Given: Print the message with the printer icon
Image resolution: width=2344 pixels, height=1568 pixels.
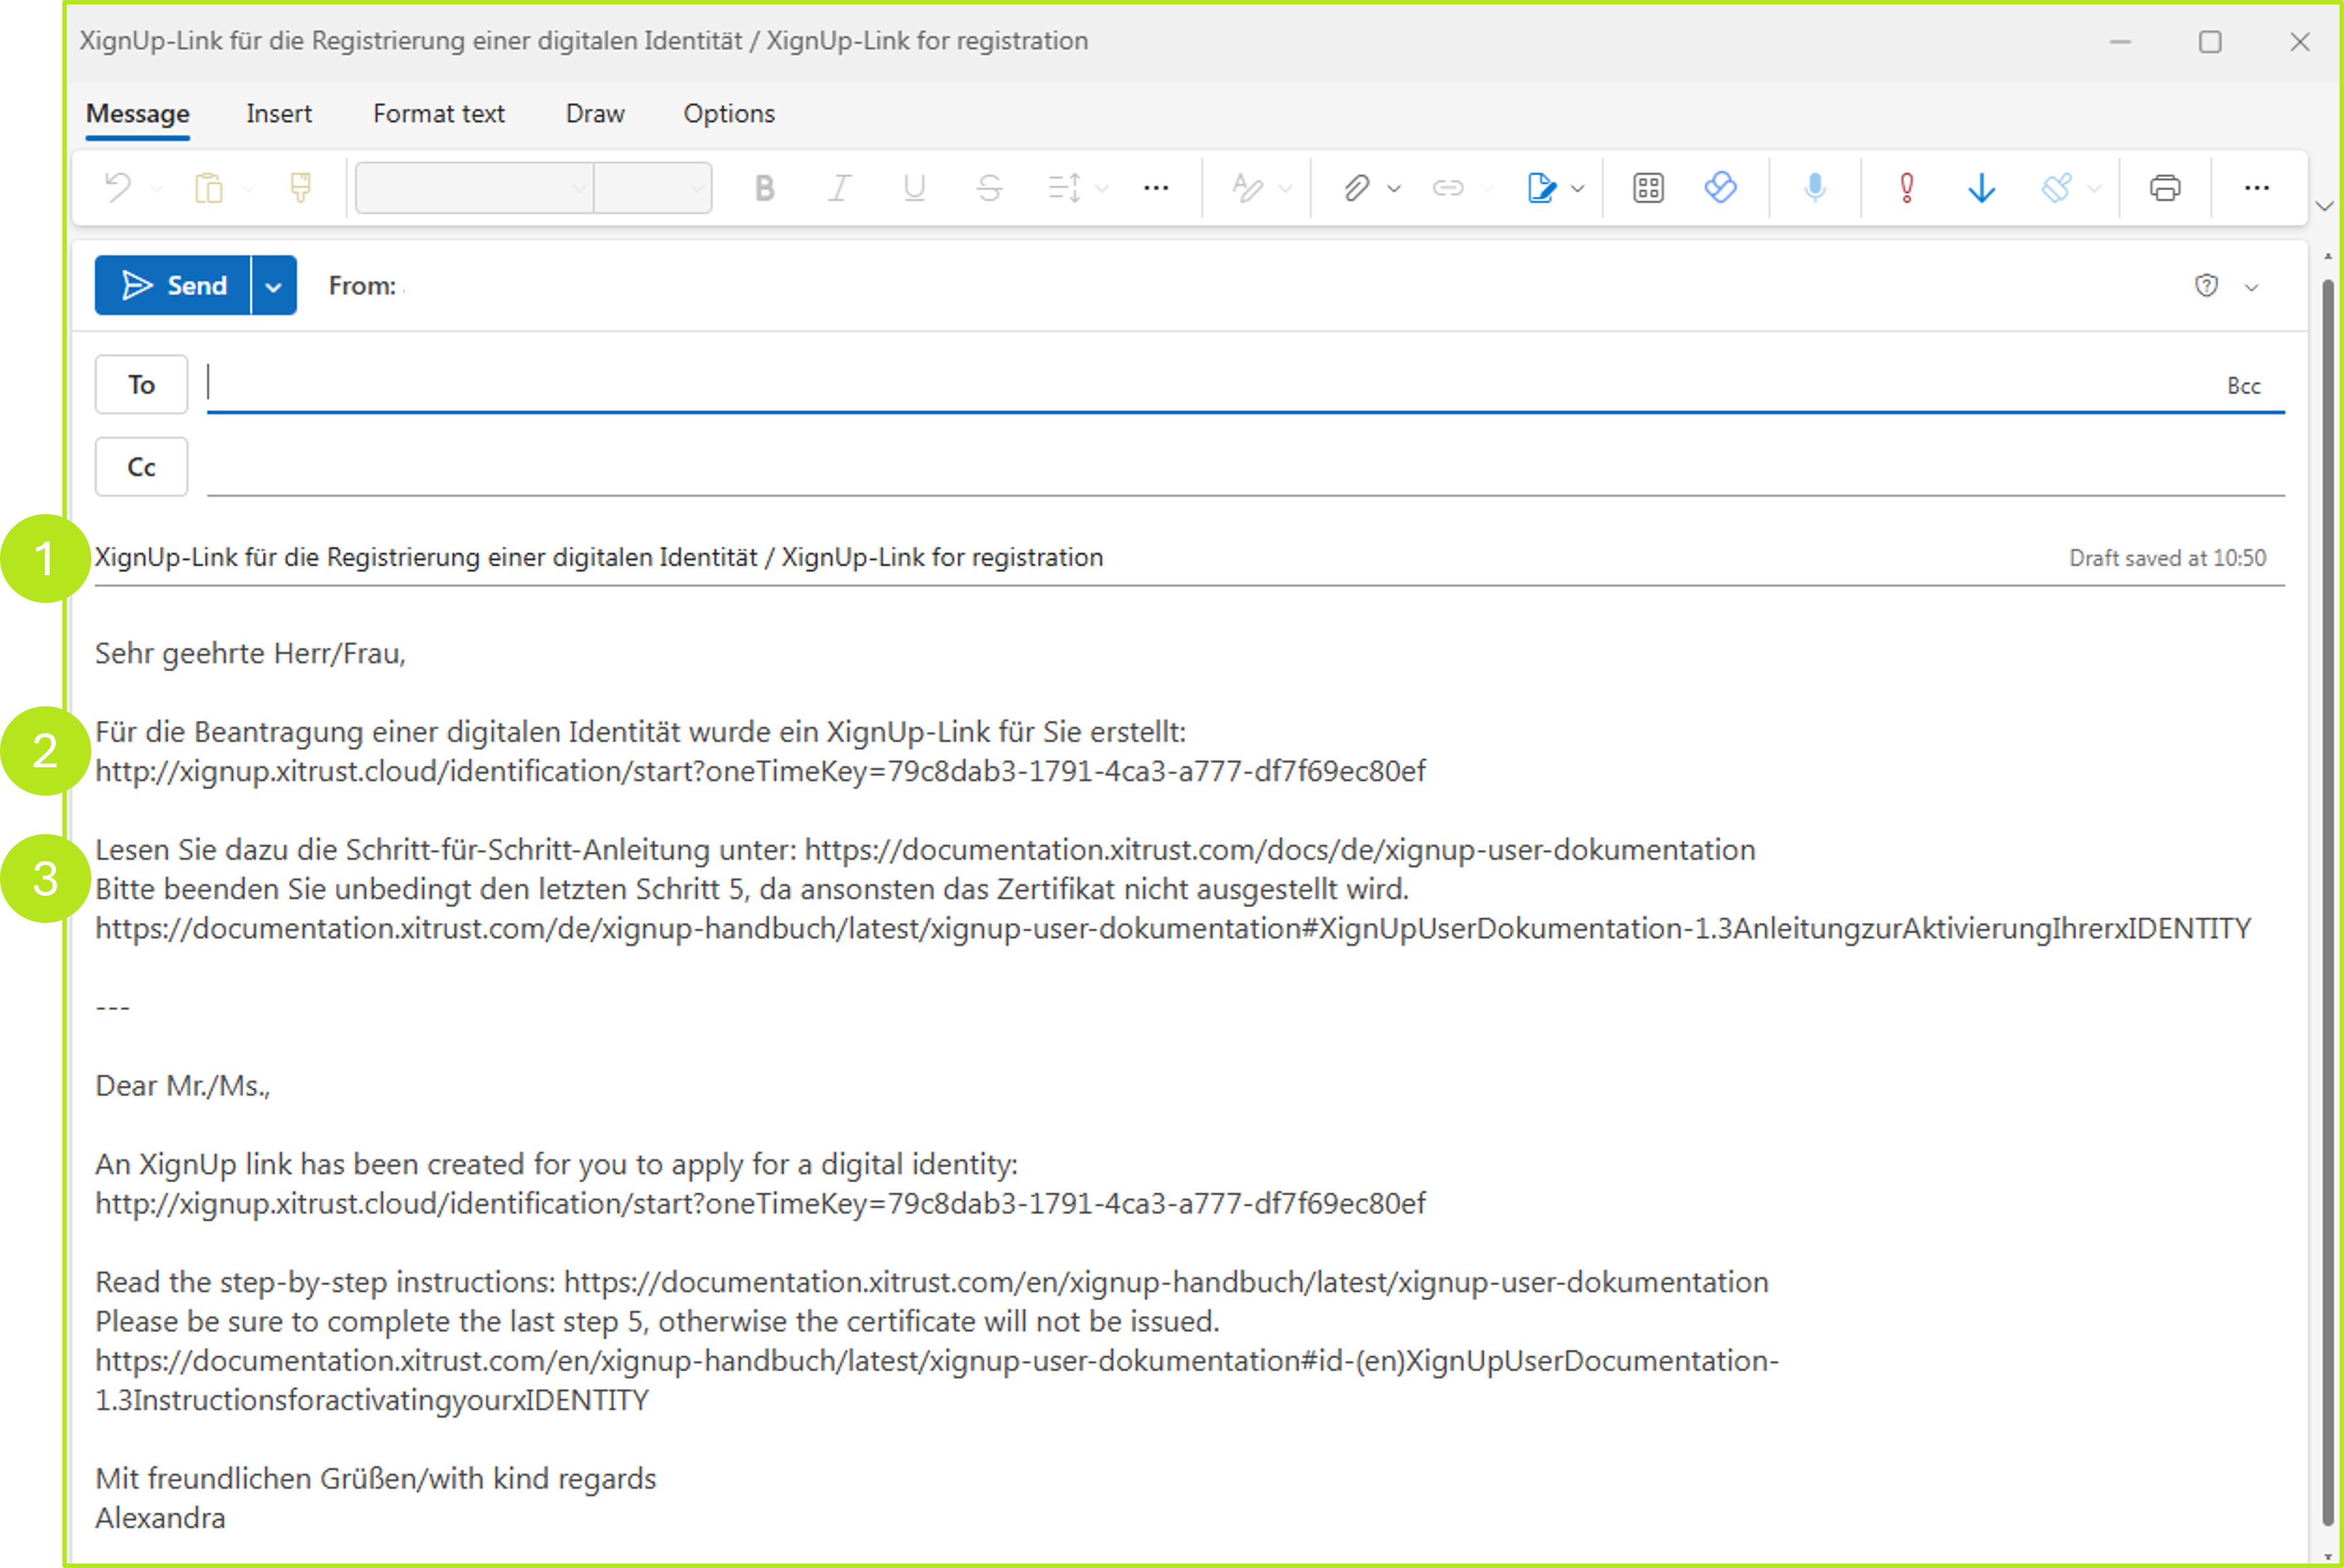Looking at the screenshot, I should point(2164,187).
